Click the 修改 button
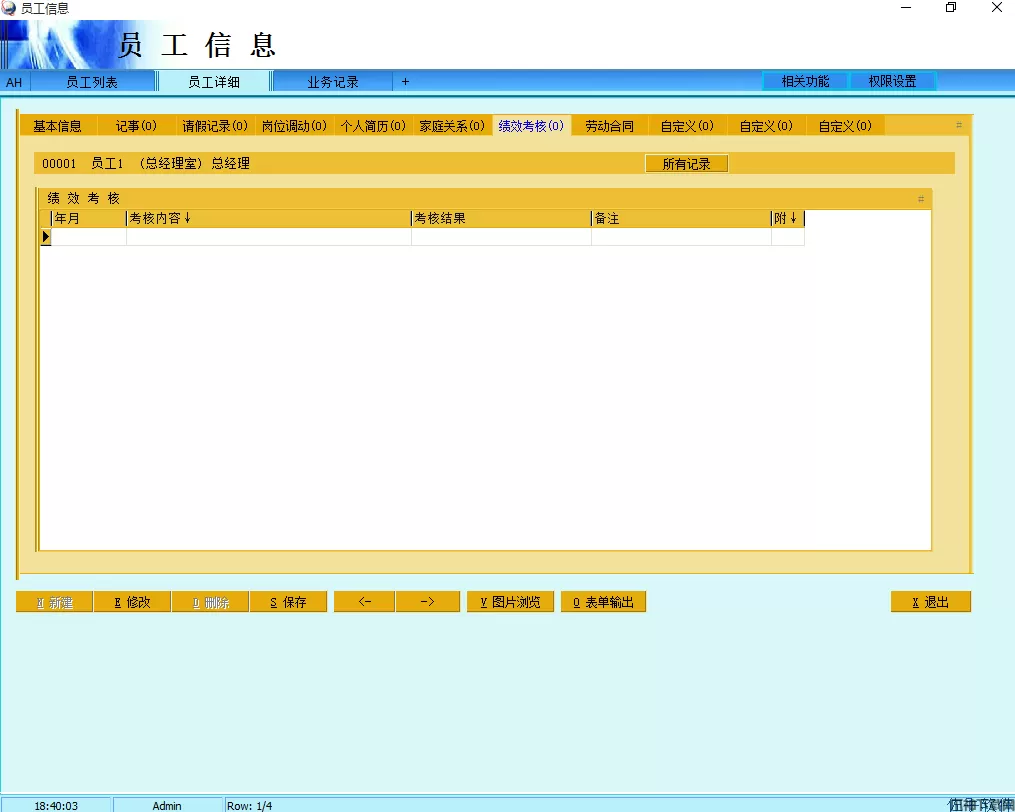The width and height of the screenshot is (1015, 812). point(132,602)
